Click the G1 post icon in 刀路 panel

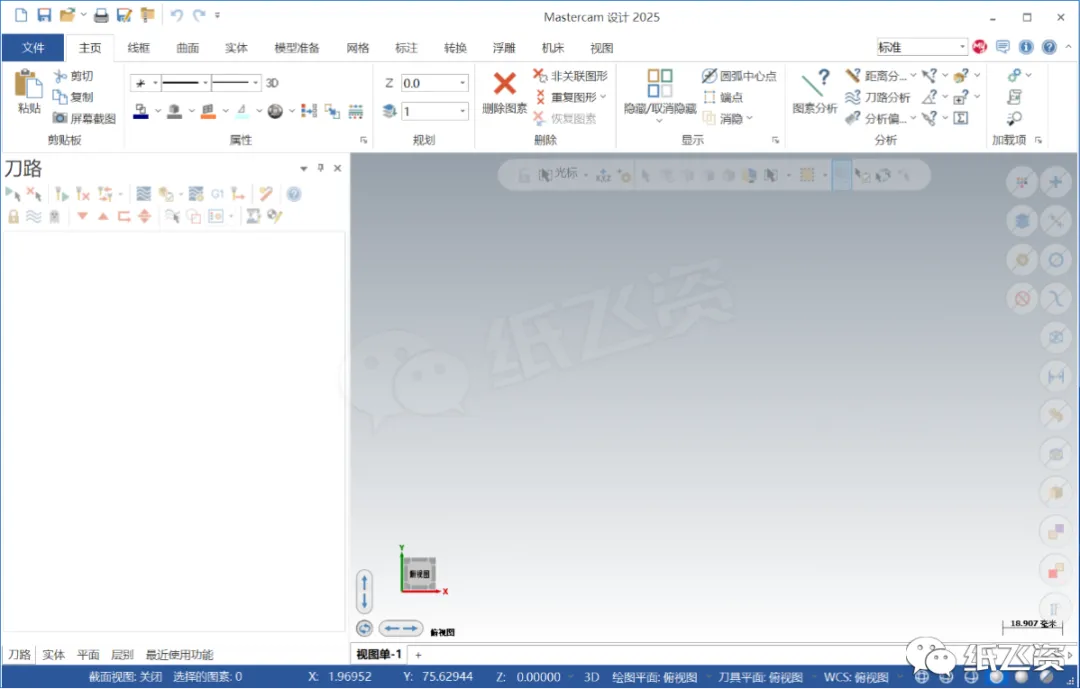point(217,194)
